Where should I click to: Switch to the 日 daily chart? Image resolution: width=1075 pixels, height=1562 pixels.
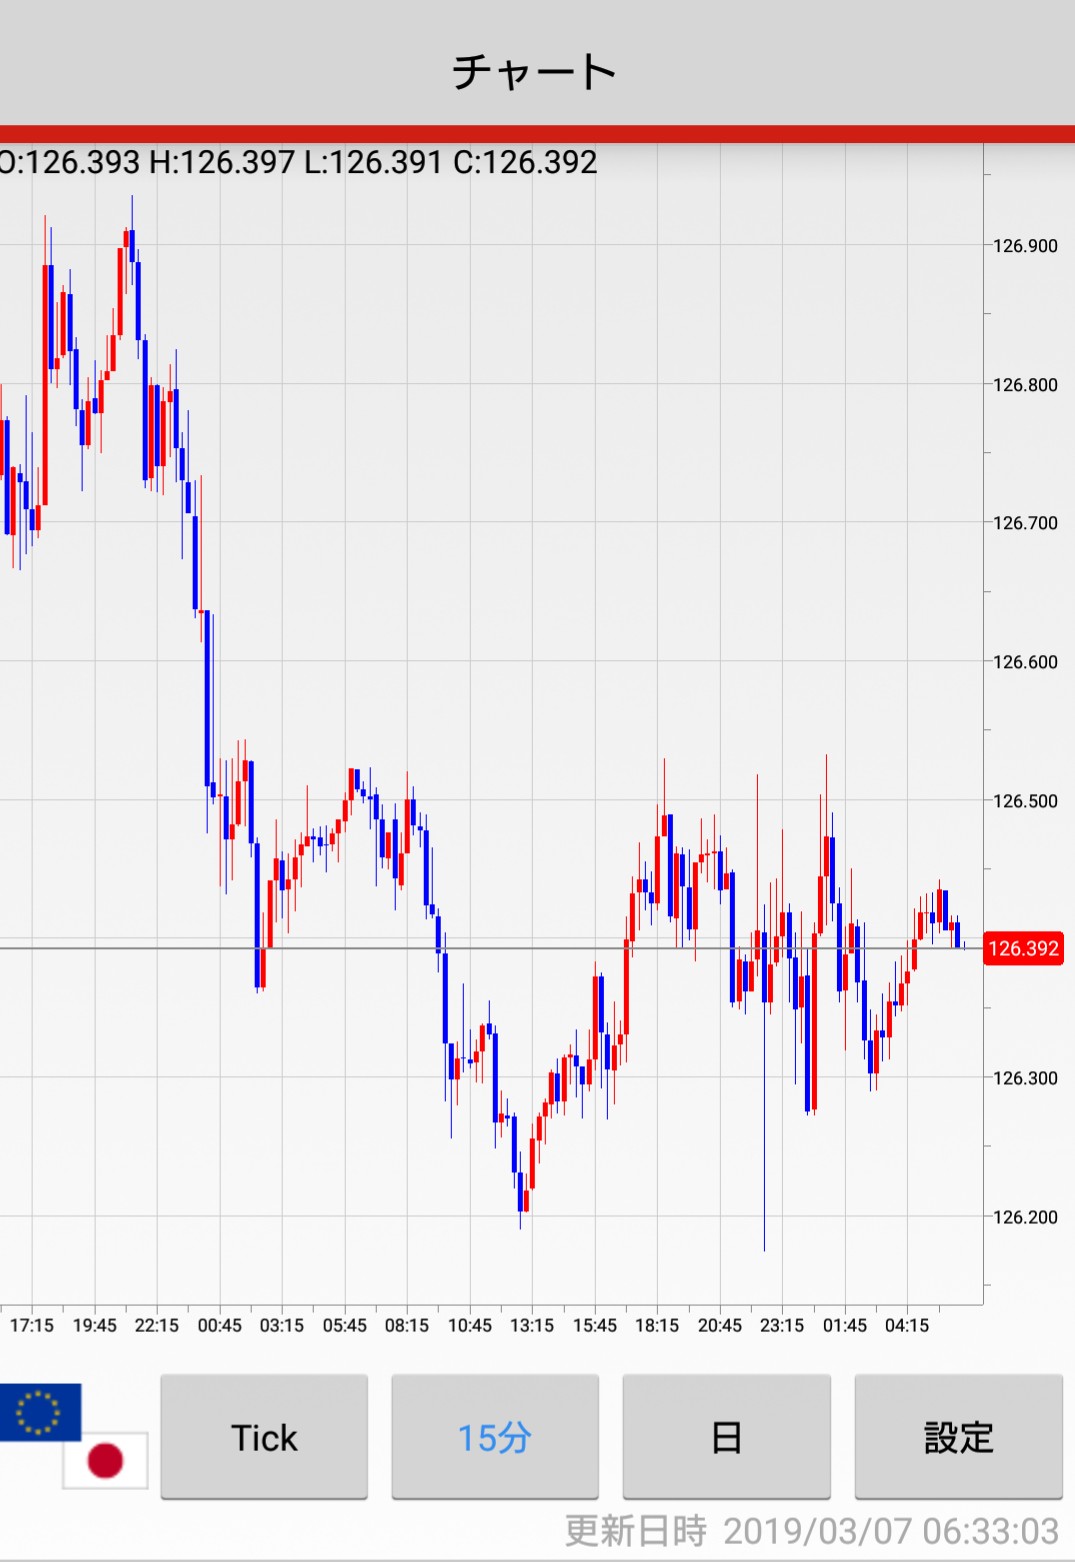pos(726,1437)
